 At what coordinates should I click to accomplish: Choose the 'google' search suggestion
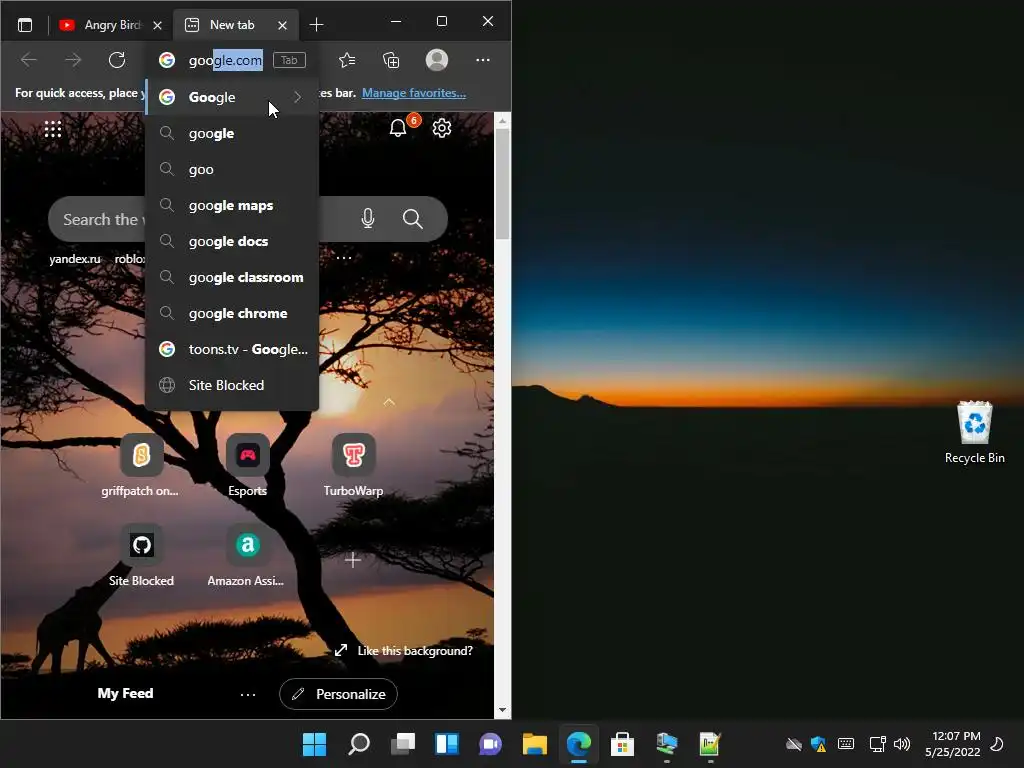pos(232,133)
